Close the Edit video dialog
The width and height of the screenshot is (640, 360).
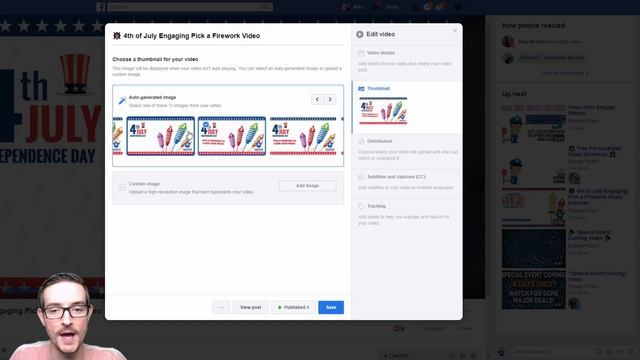(x=456, y=31)
